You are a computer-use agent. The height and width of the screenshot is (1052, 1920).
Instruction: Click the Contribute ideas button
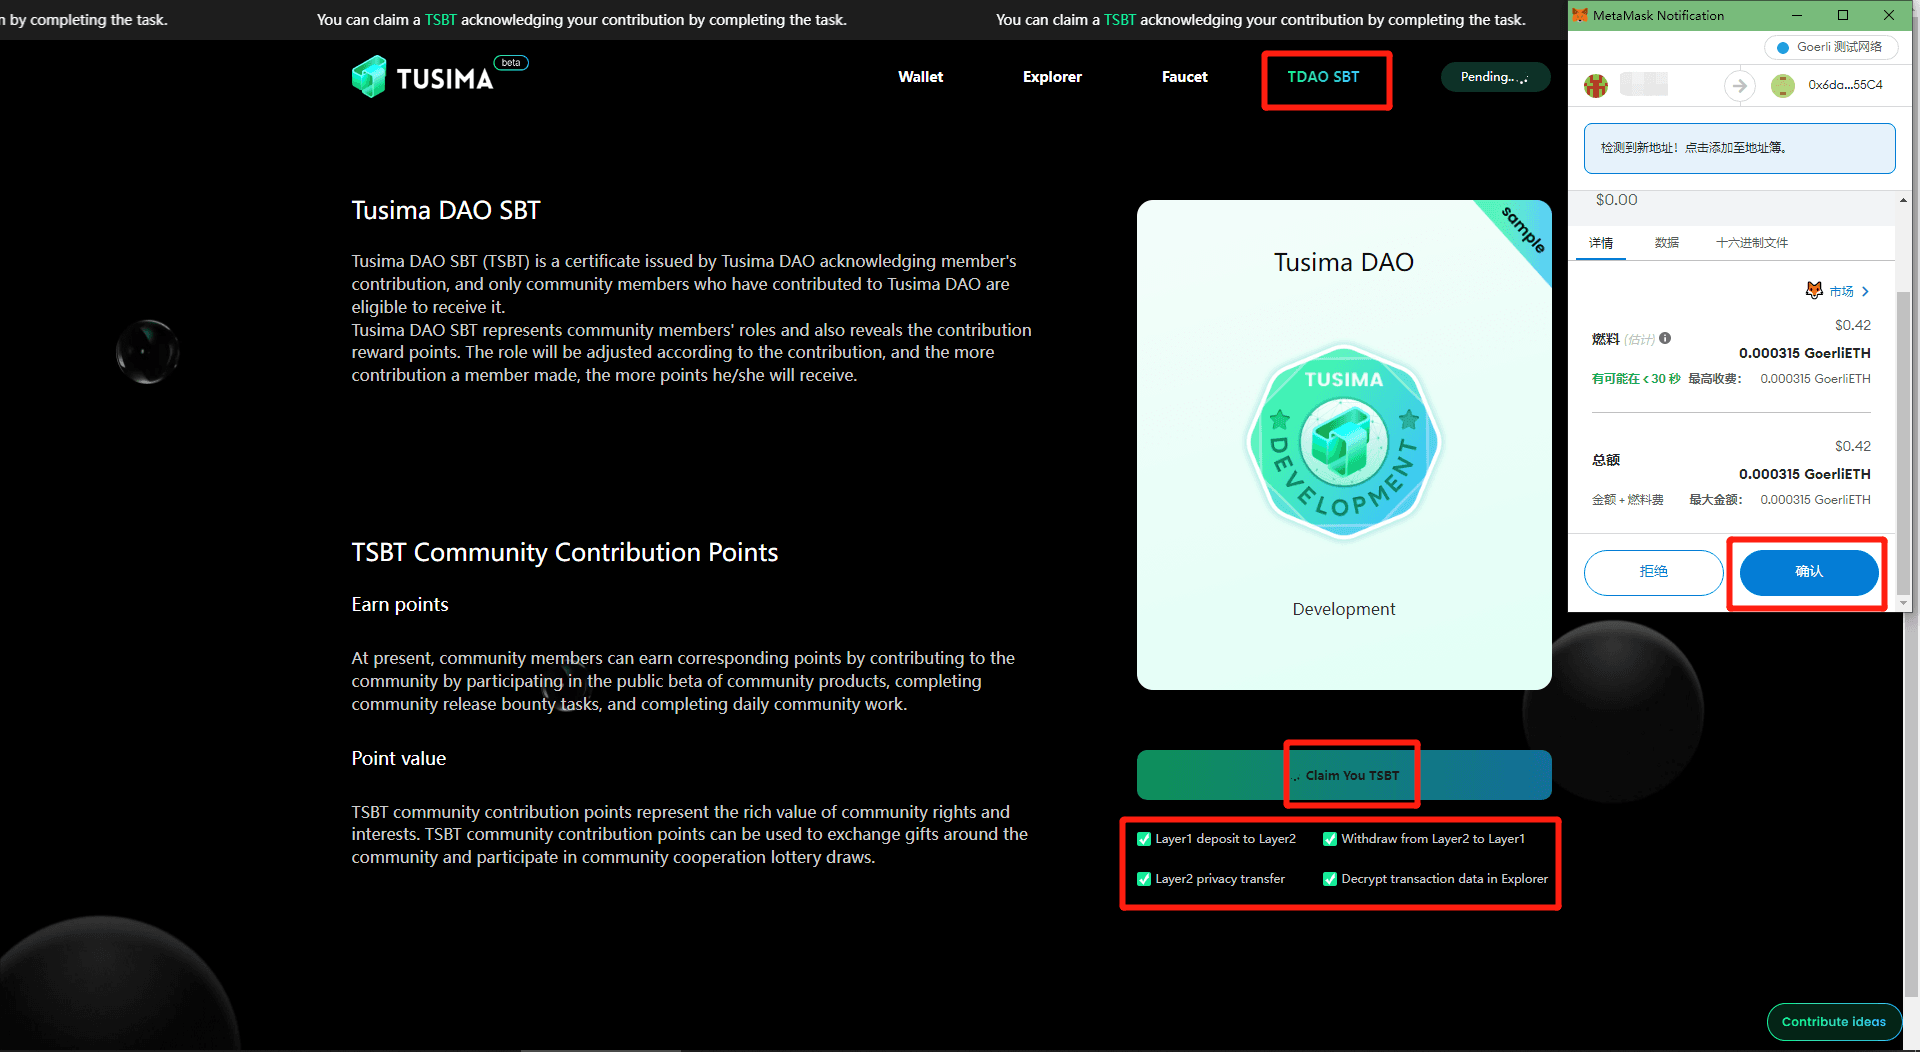[x=1834, y=1022]
